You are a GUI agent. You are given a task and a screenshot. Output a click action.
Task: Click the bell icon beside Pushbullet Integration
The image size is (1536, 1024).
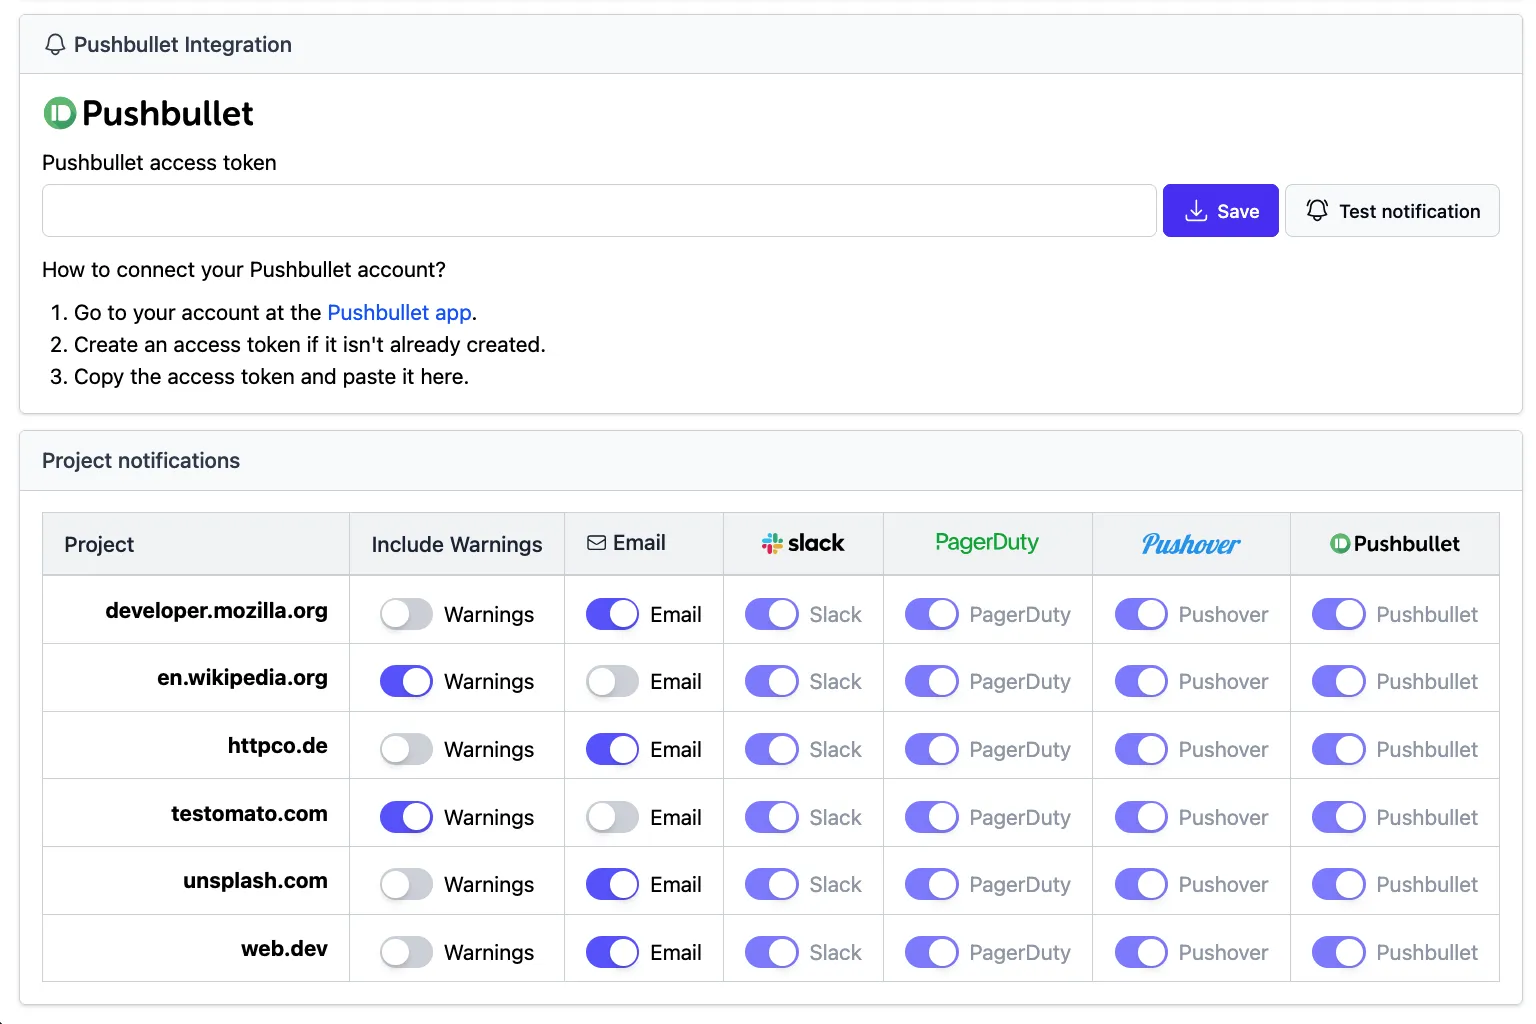point(55,44)
